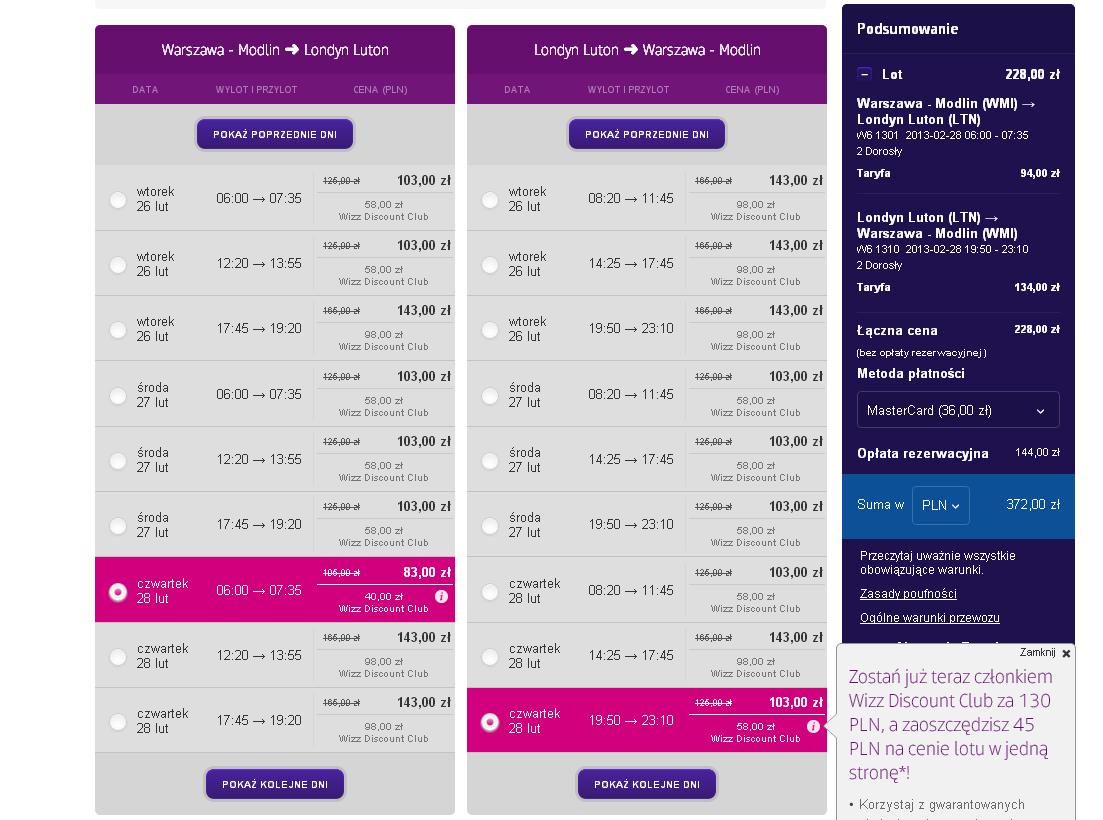Show previous days for Luton–Warszawa flights
Viewport: 1103px width, 820px height.
646,134
